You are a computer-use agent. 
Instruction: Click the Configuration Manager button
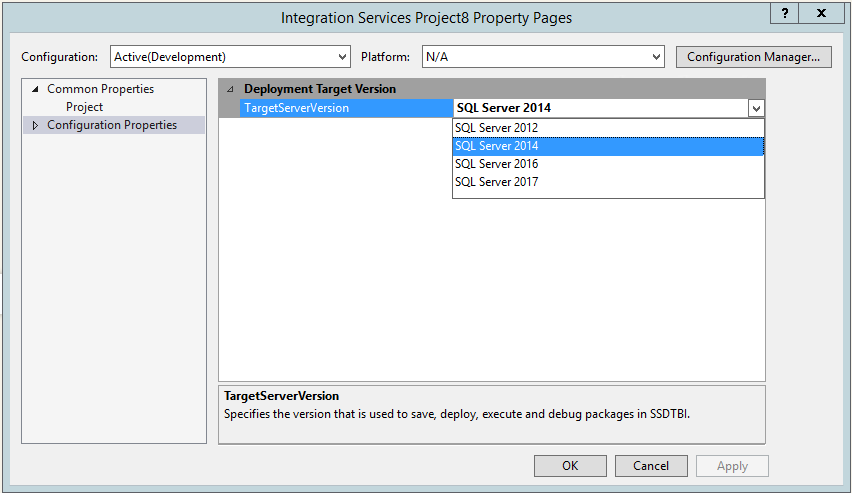pos(753,57)
